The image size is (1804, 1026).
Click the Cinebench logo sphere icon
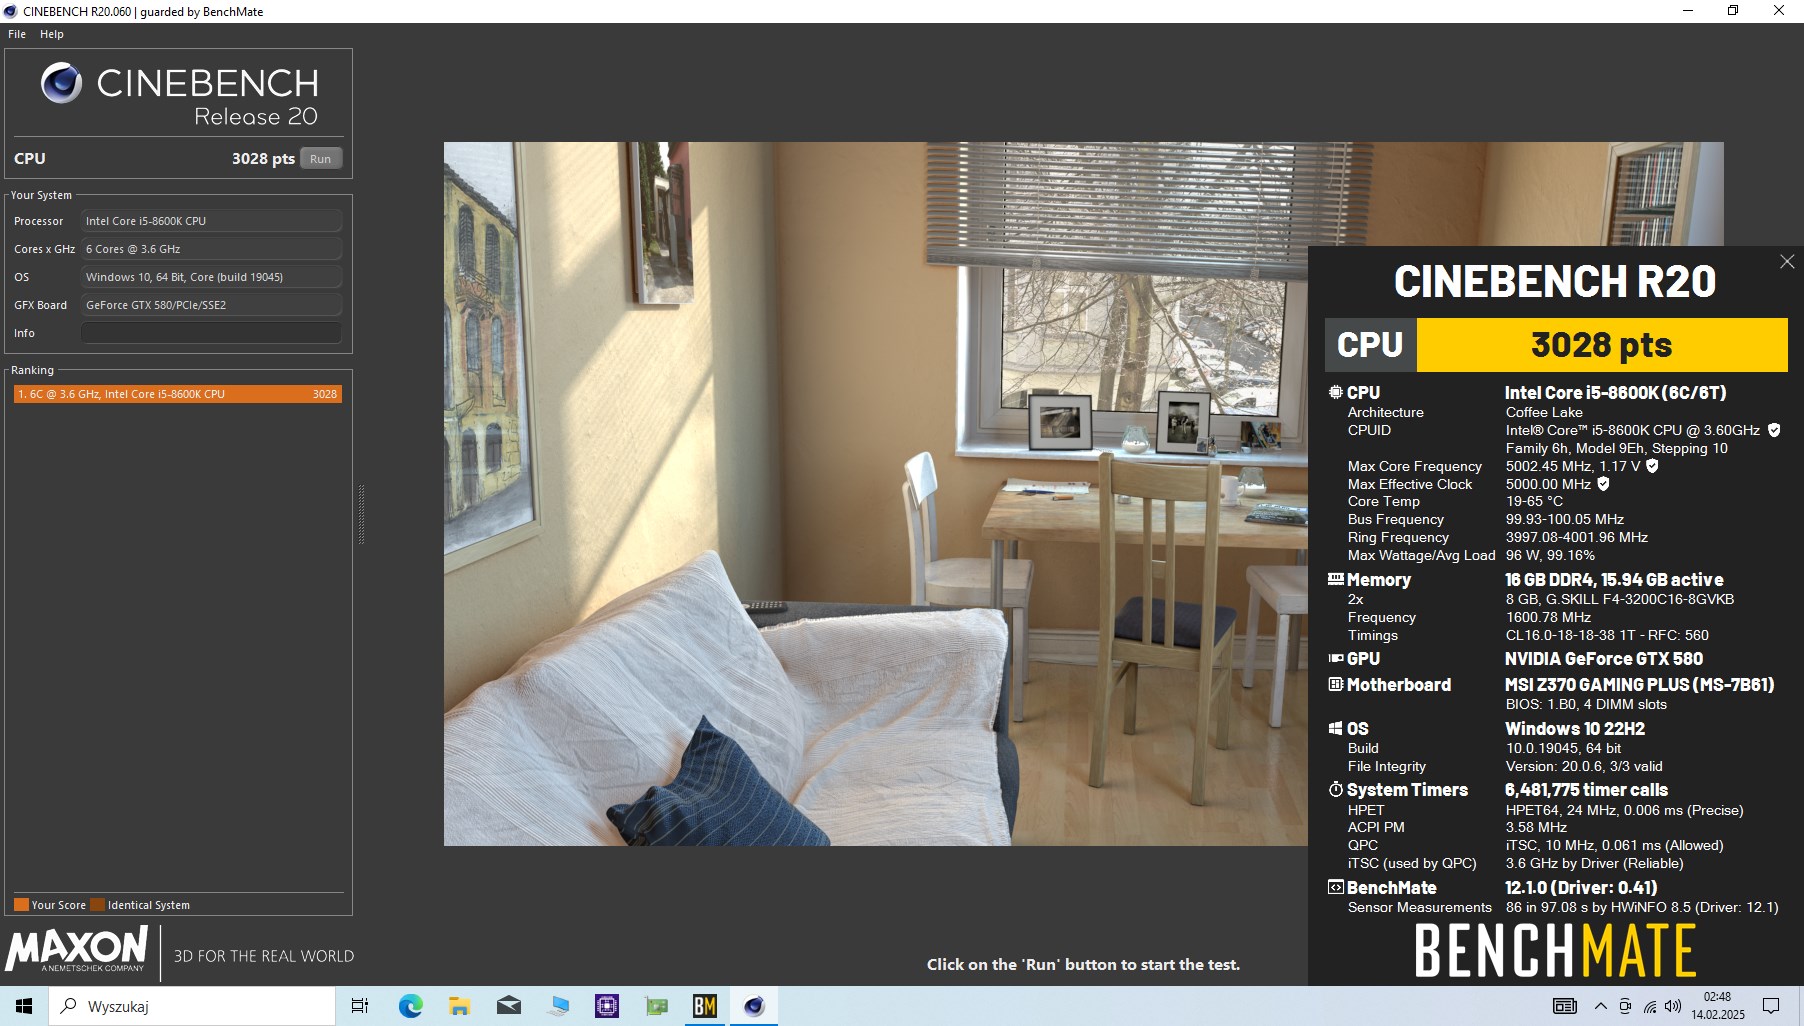(x=61, y=83)
